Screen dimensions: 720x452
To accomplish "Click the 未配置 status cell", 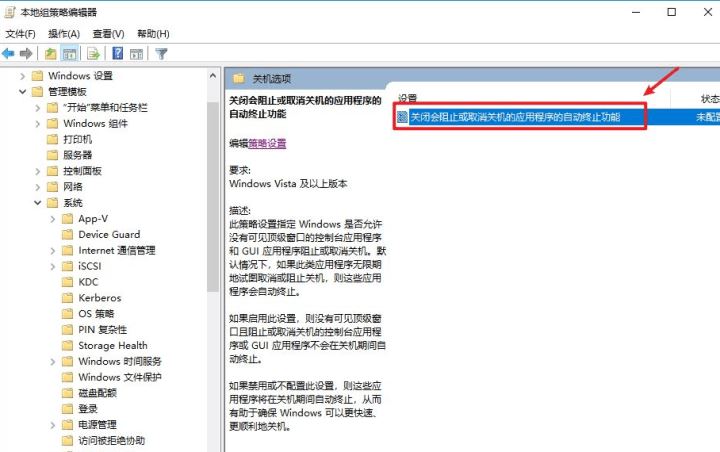I will tap(708, 117).
